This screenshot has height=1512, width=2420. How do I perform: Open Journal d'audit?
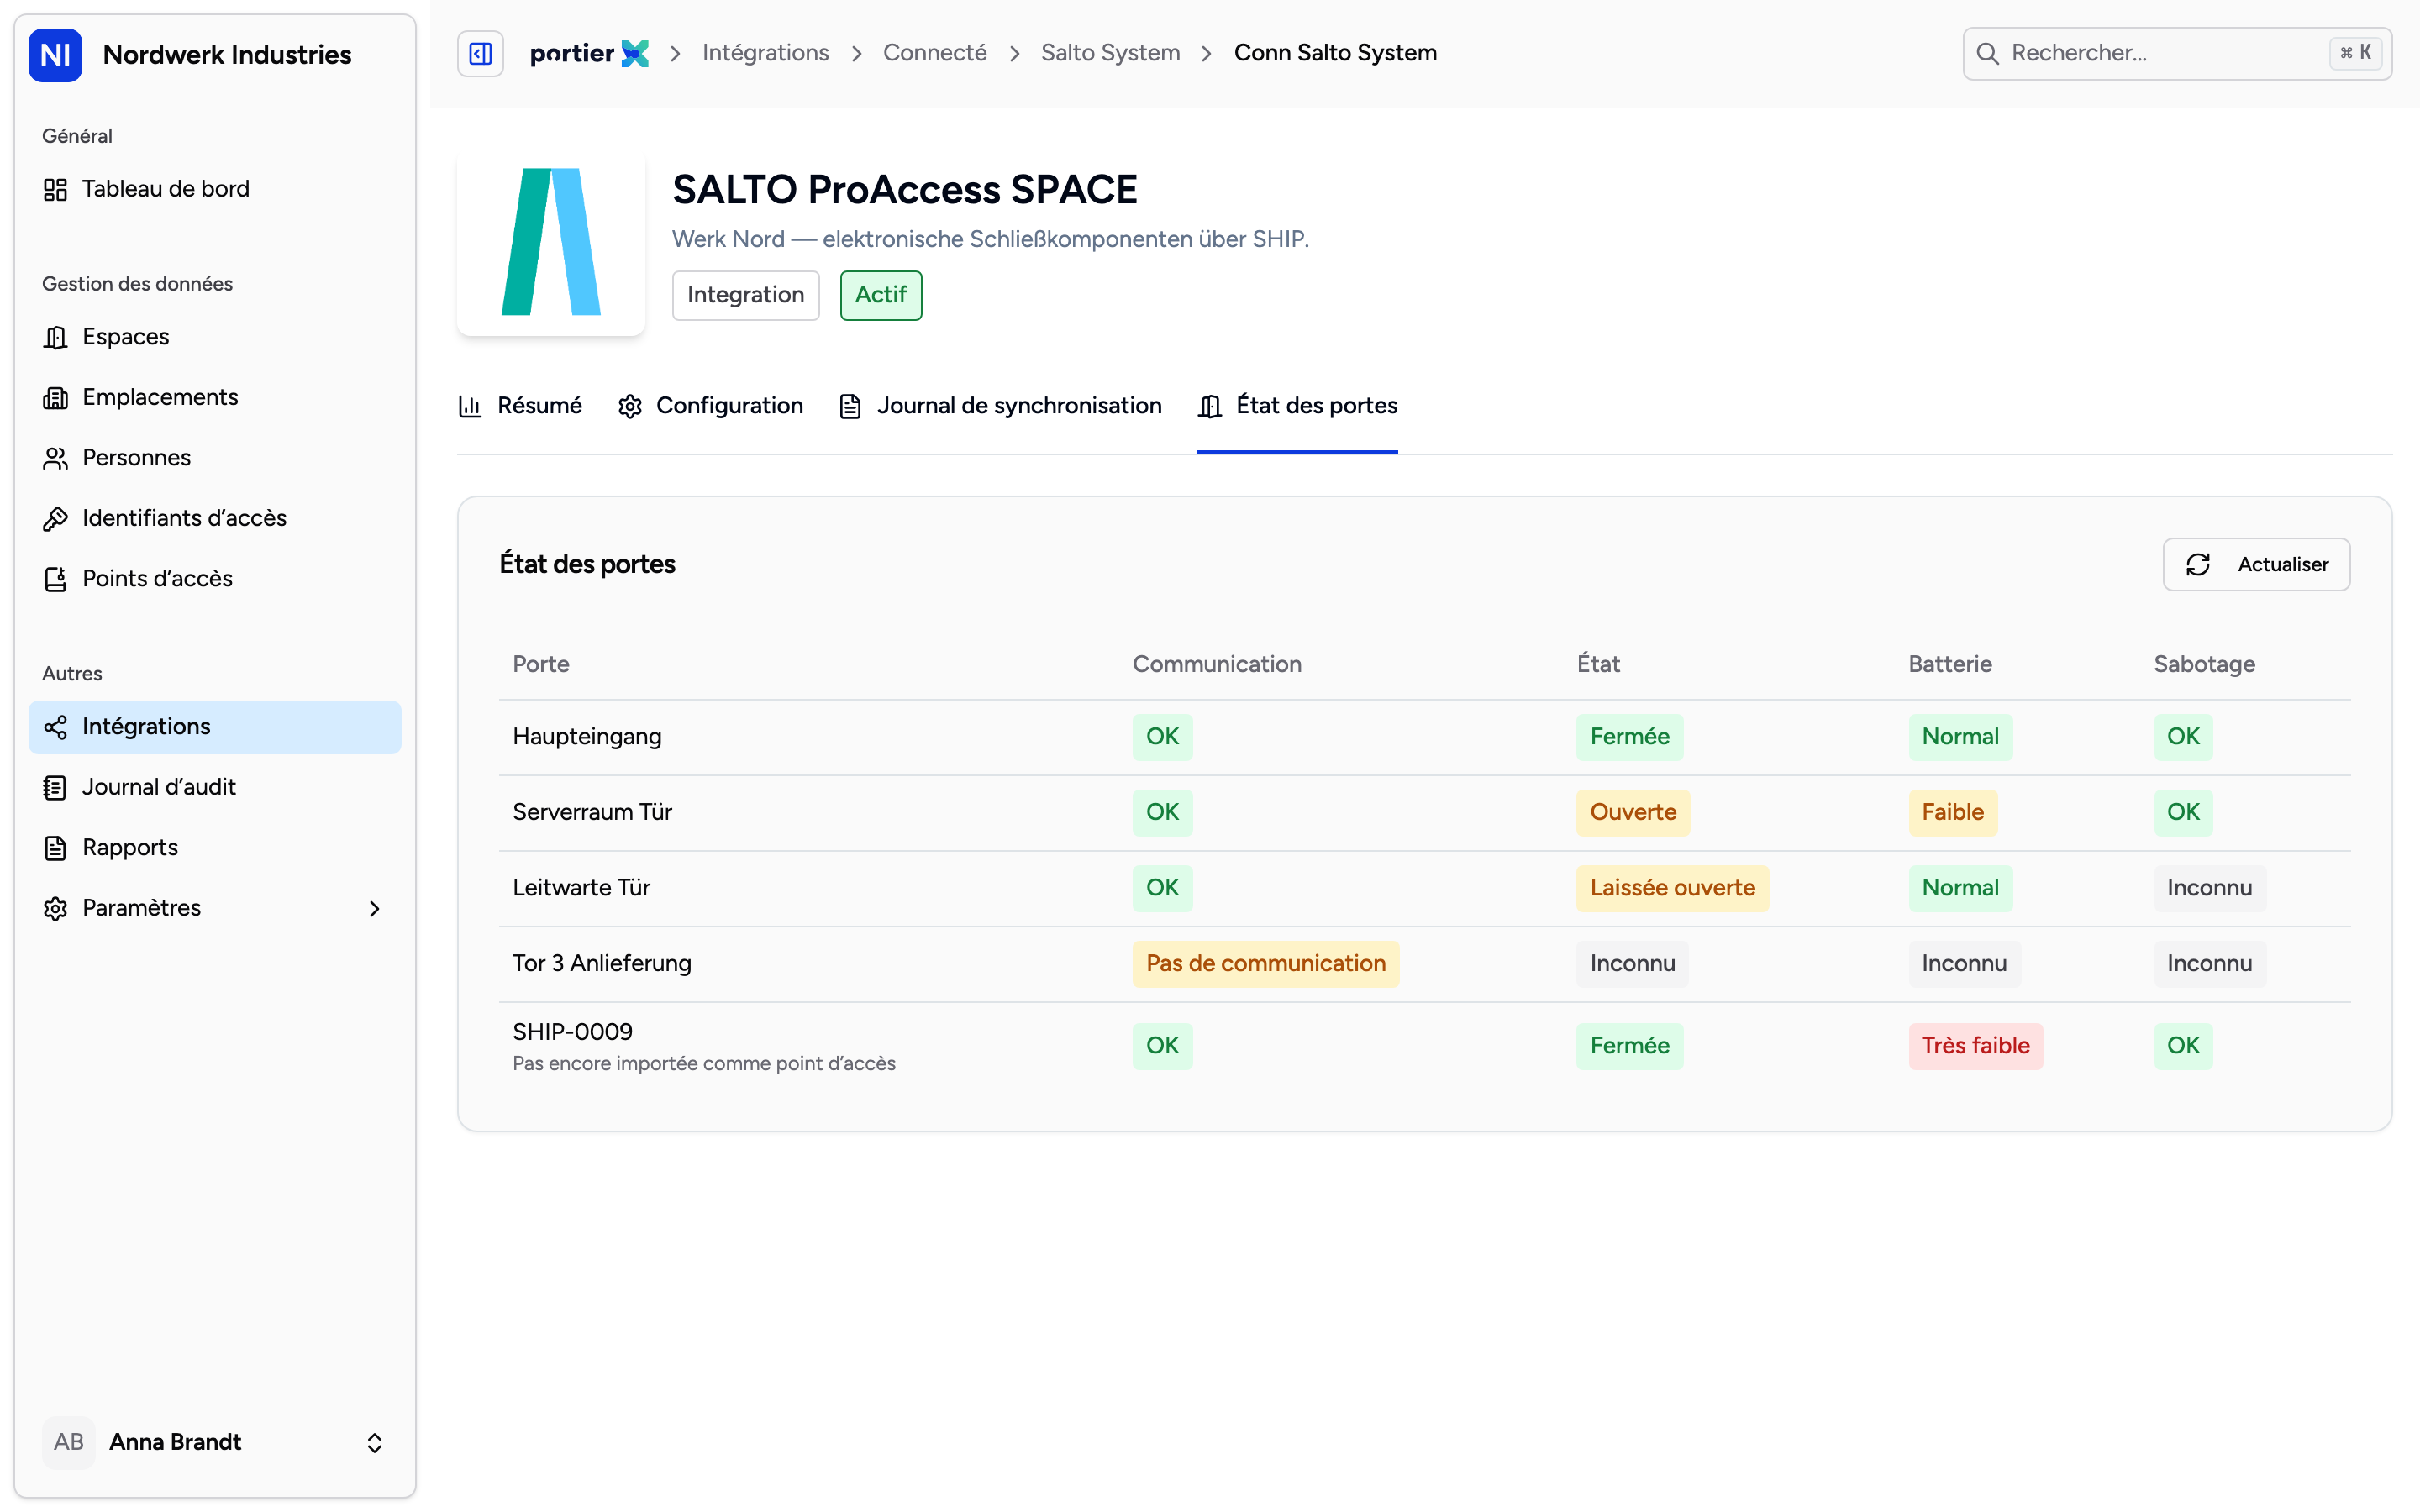[x=215, y=788]
